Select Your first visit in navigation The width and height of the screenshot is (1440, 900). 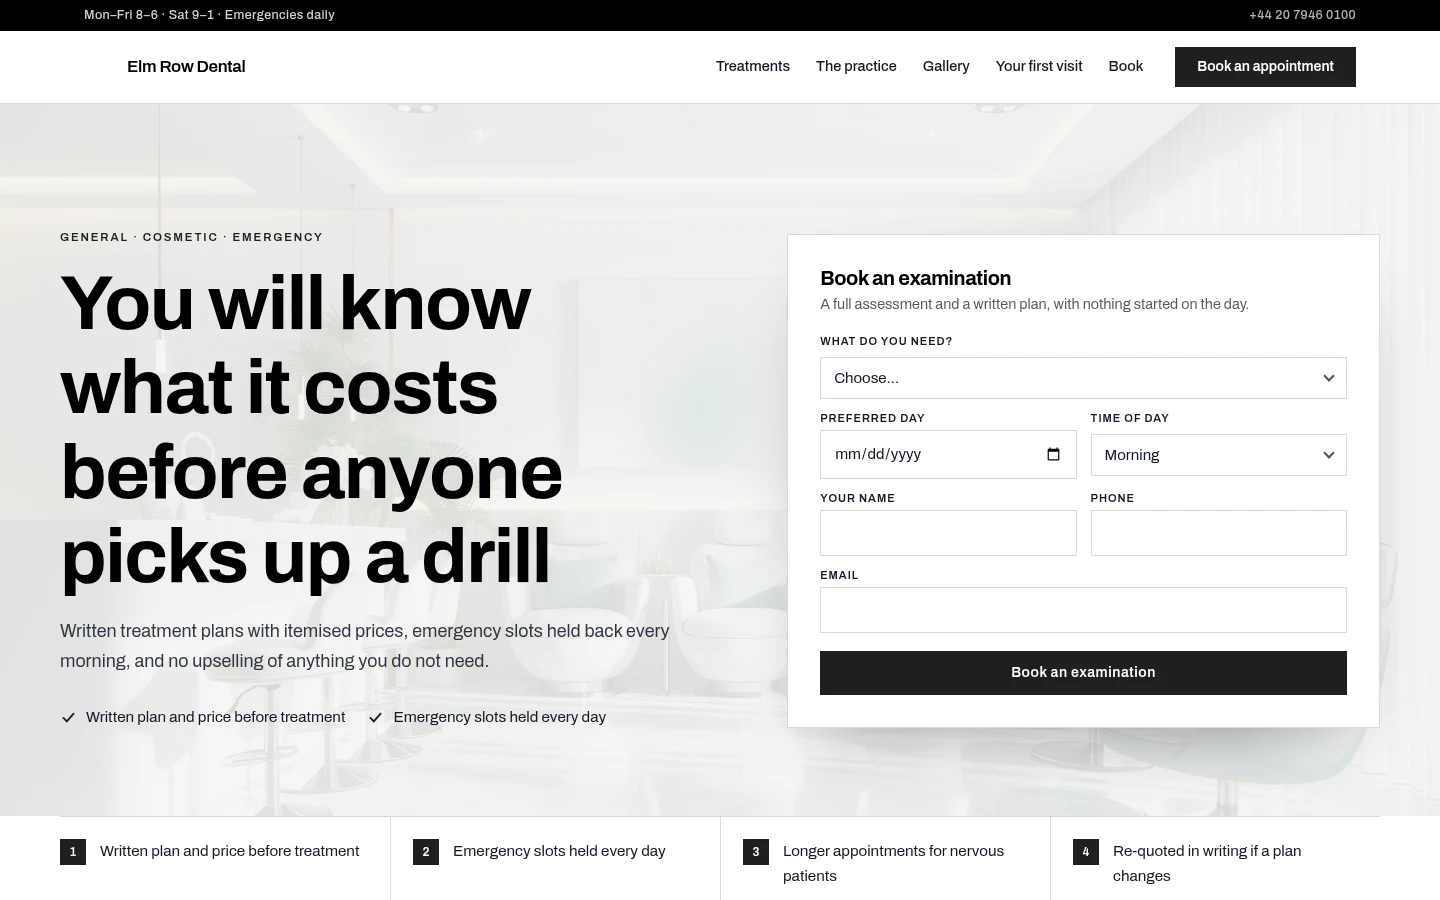(1039, 66)
